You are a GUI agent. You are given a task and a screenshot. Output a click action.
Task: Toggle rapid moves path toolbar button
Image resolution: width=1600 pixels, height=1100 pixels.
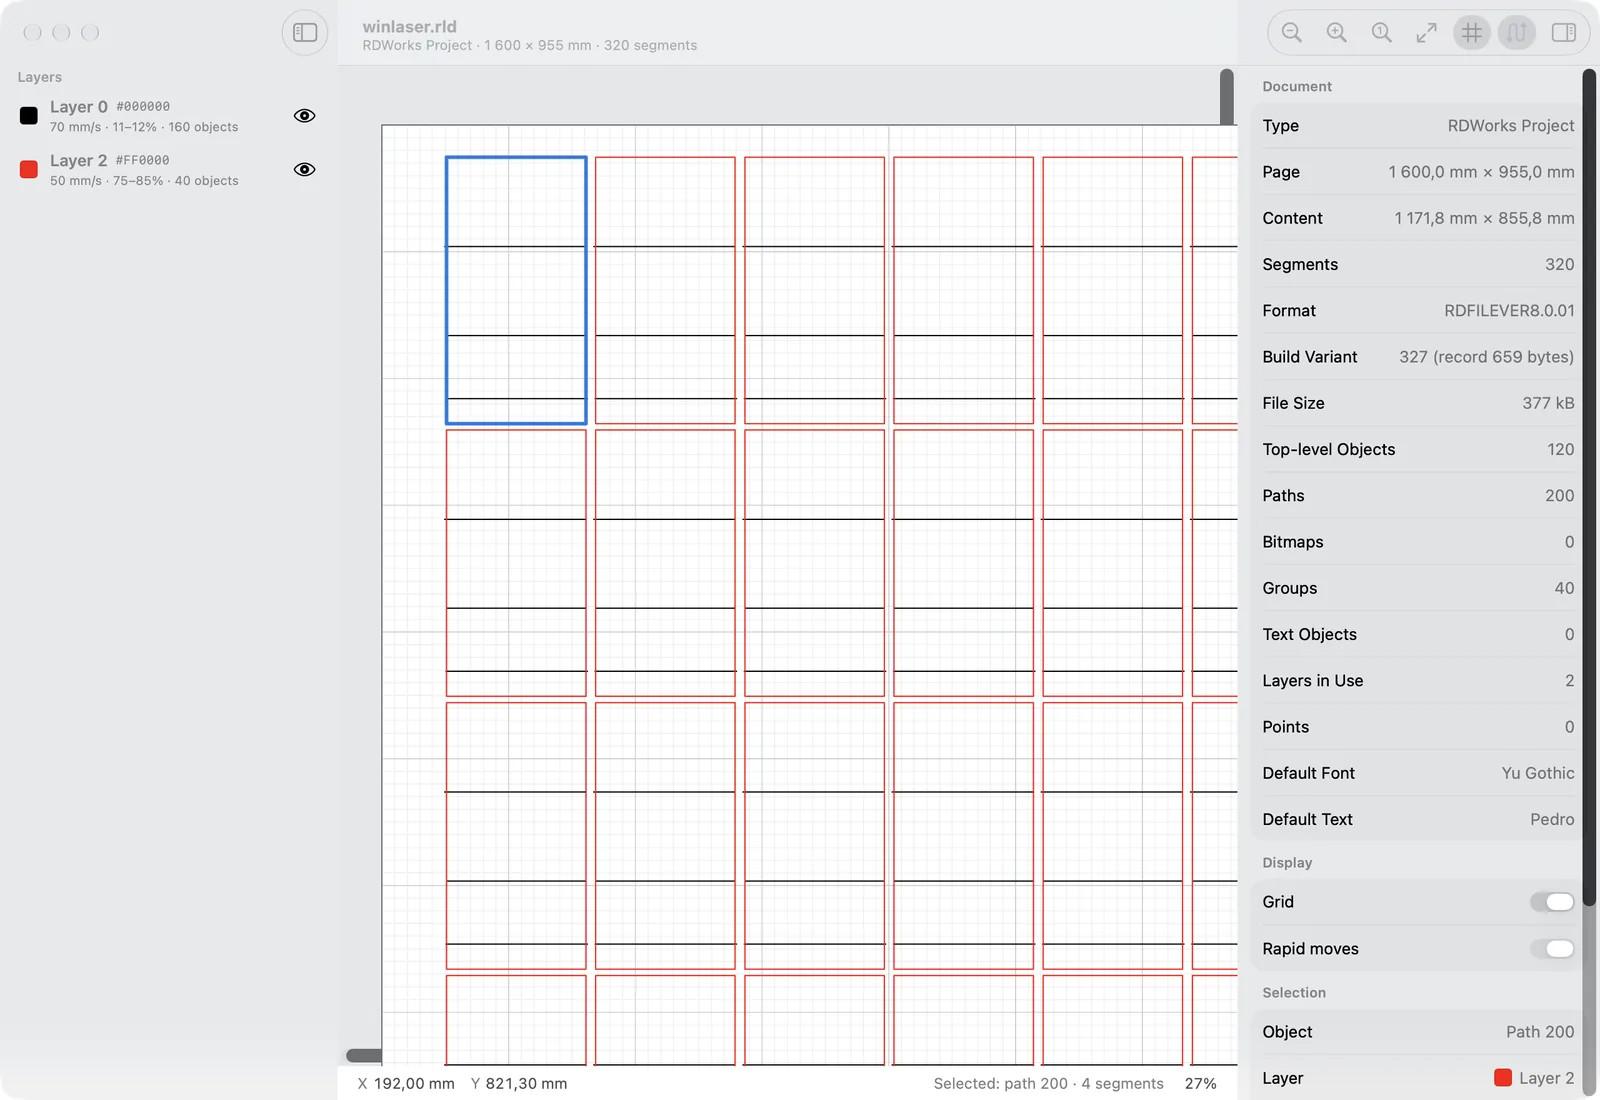point(1517,33)
